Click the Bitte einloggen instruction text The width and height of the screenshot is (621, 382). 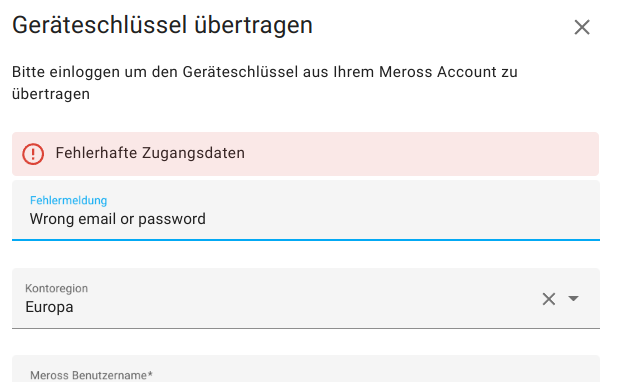pos(265,83)
